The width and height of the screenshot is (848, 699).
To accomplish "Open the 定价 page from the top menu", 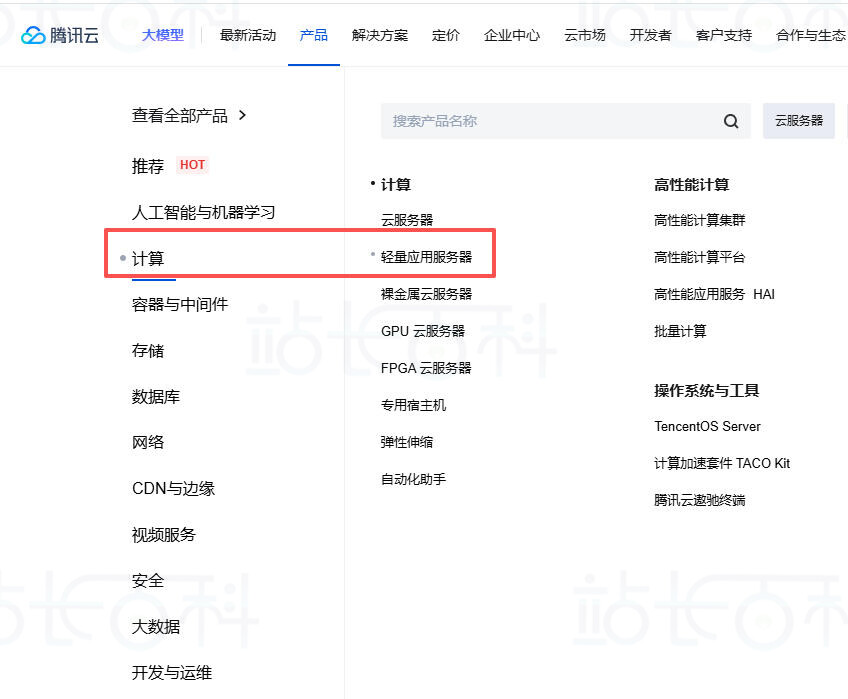I will [446, 34].
